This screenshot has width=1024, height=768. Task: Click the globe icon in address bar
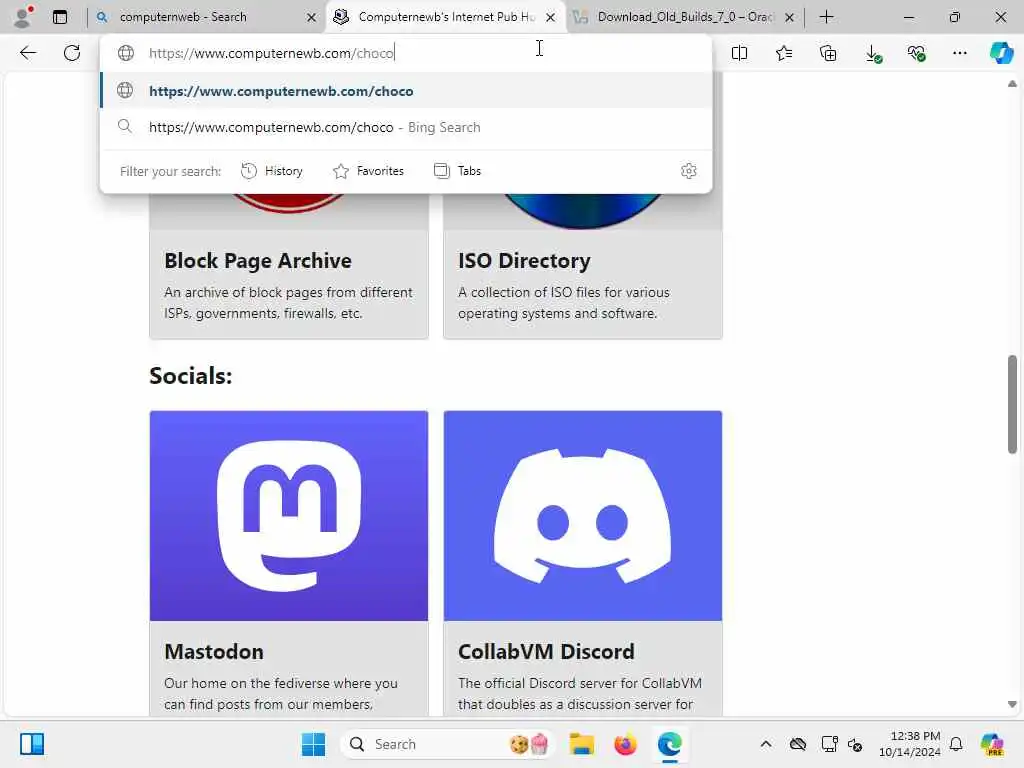tap(126, 53)
